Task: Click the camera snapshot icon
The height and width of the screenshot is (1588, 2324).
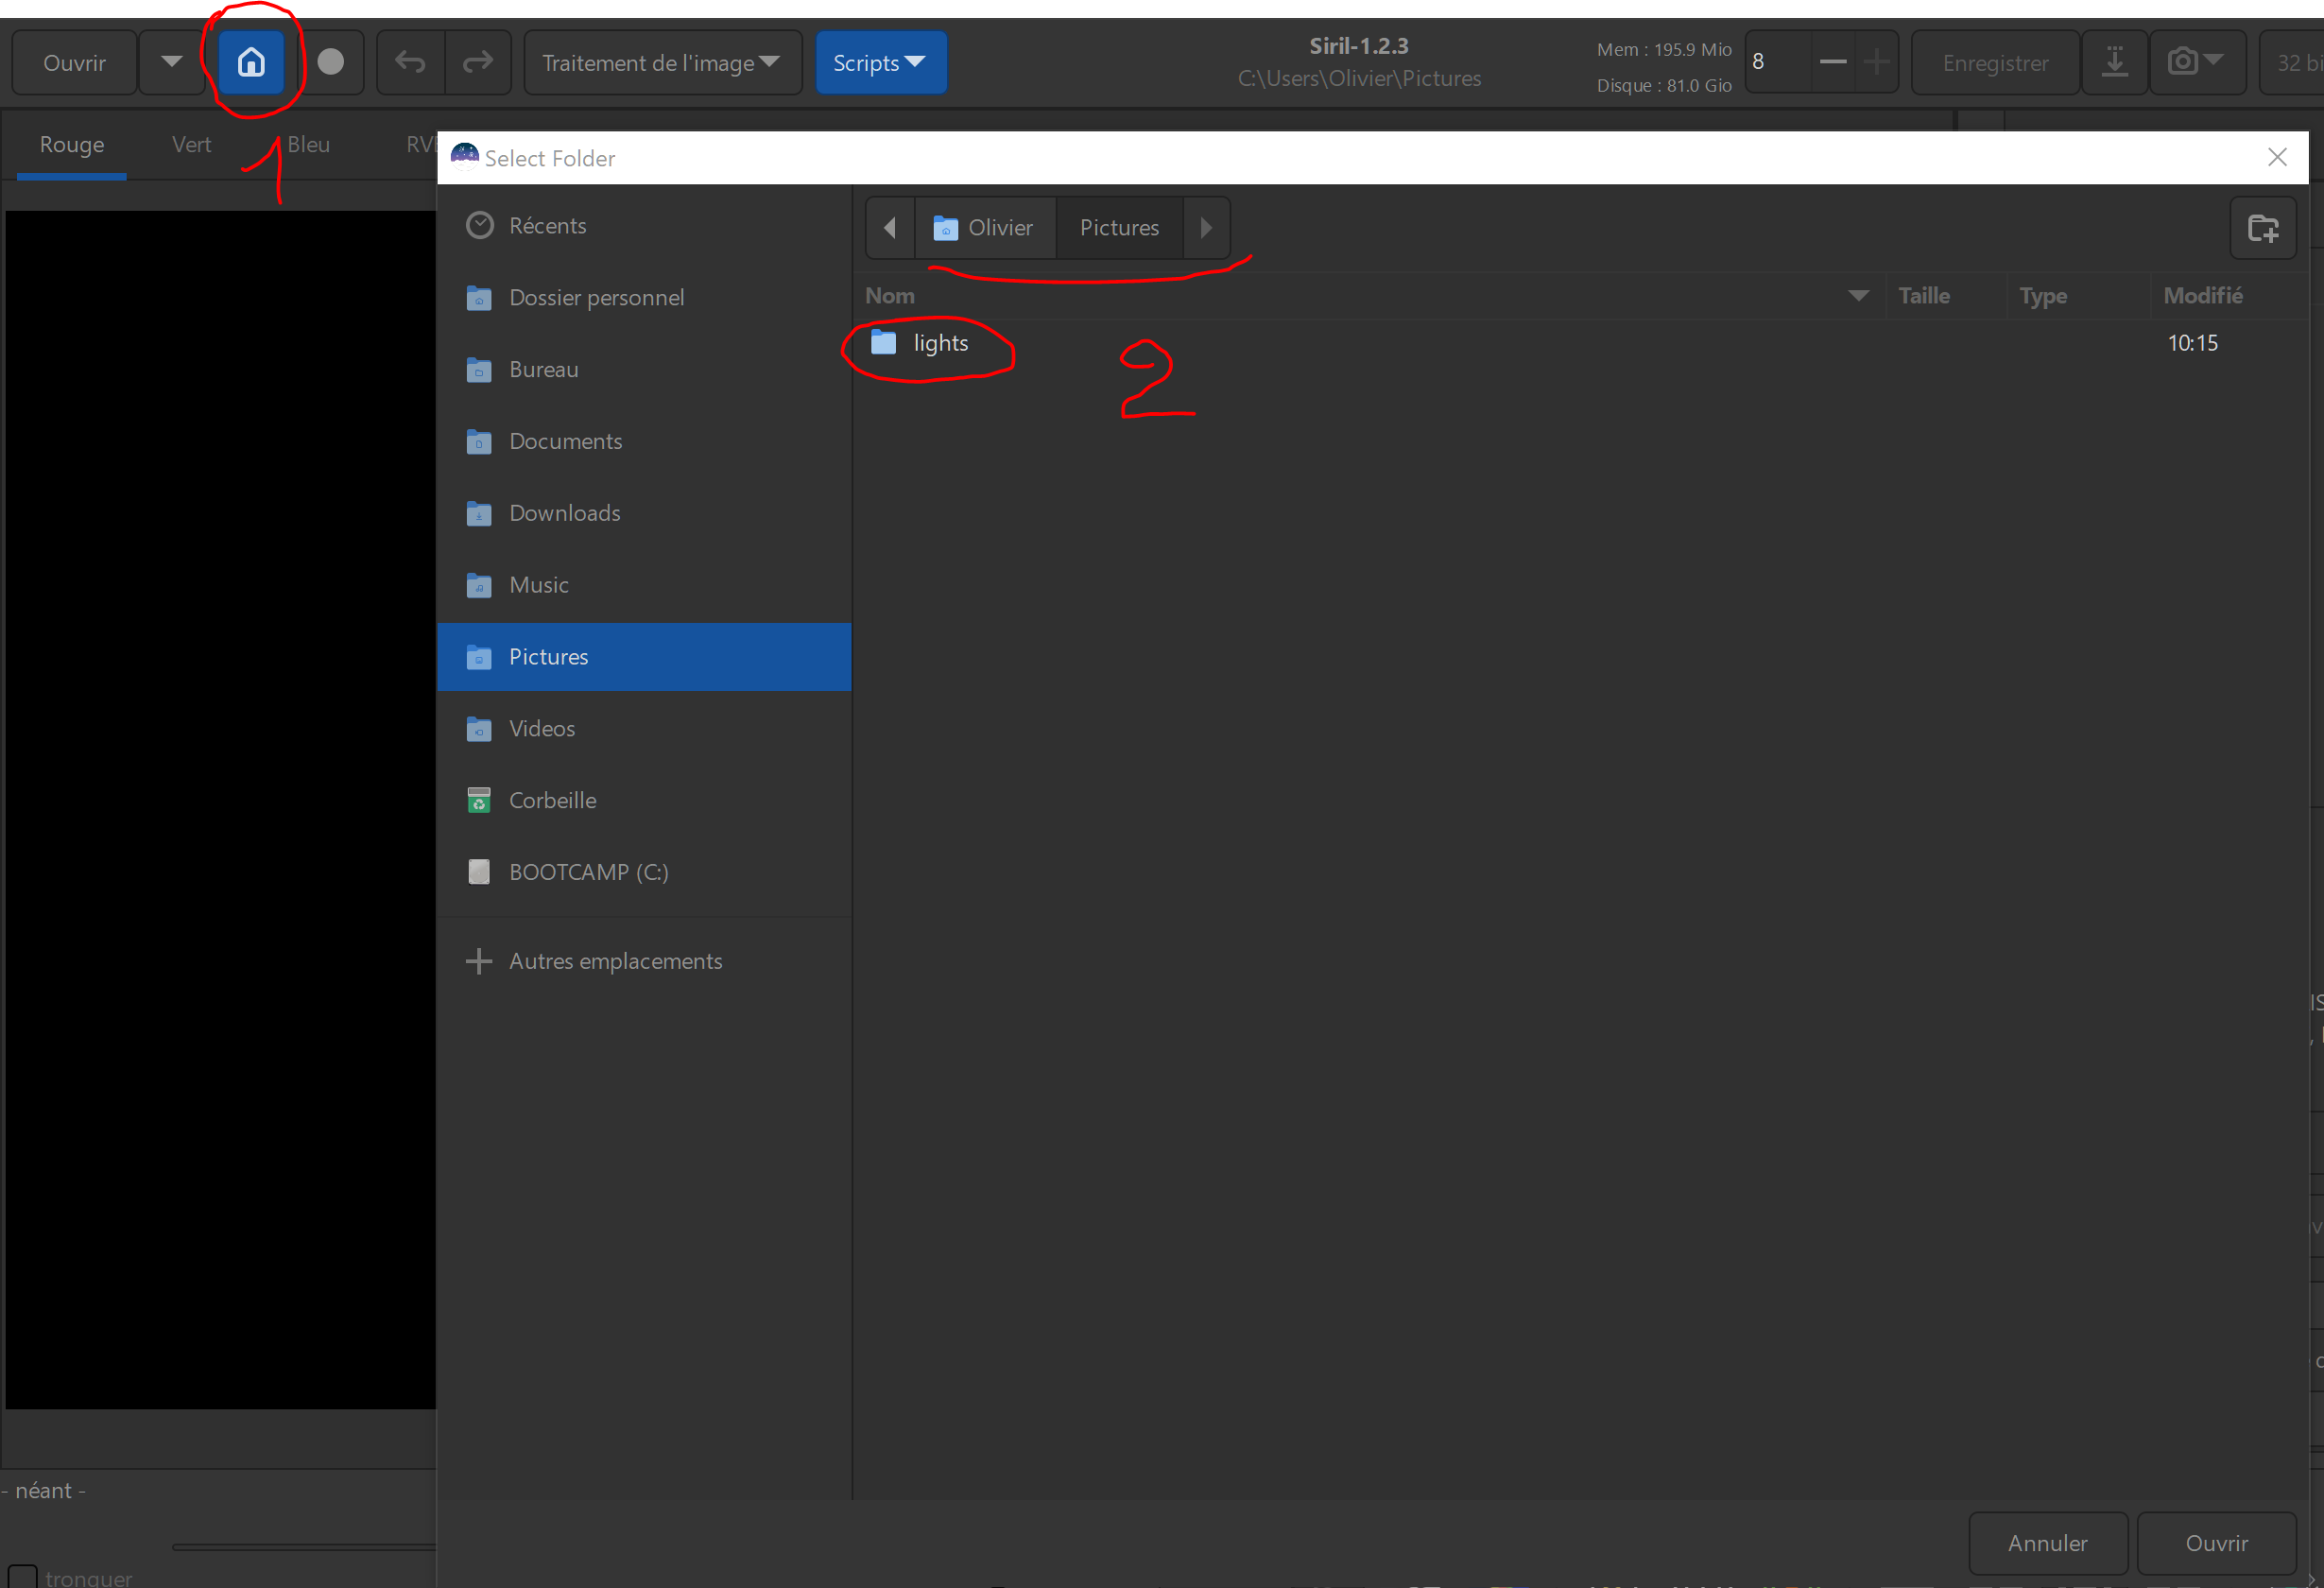Action: pyautogui.click(x=2184, y=62)
